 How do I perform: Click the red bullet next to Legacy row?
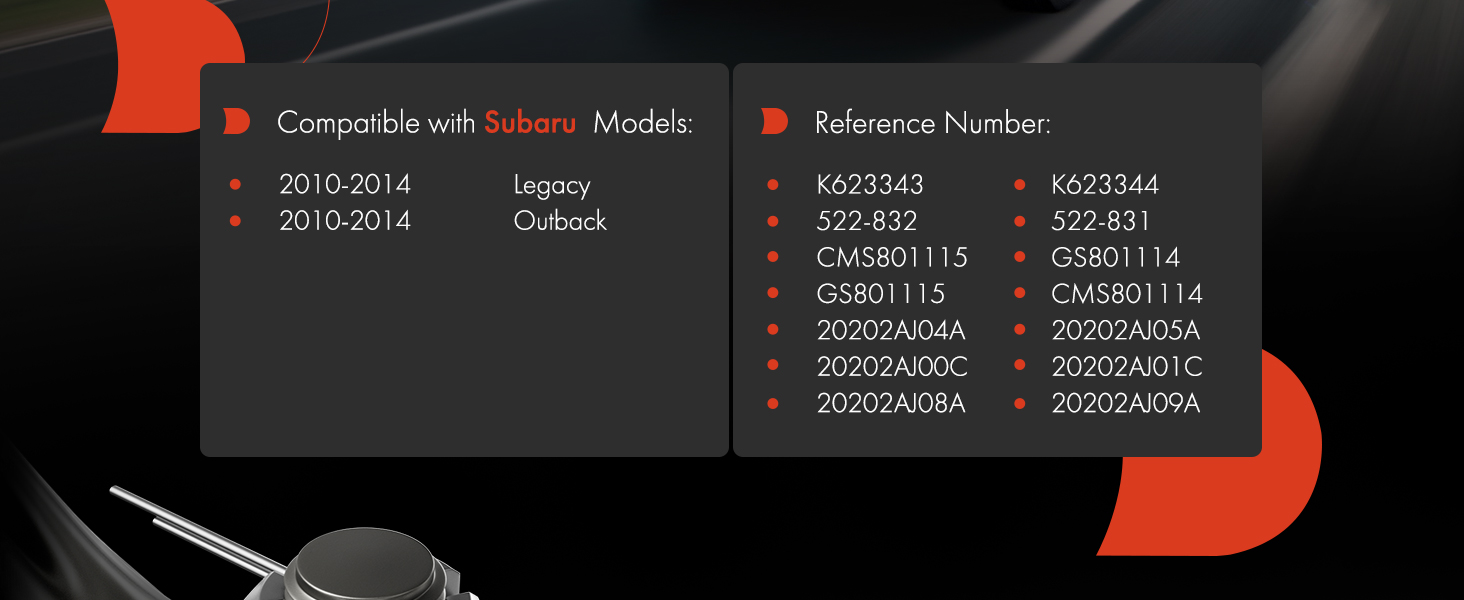point(235,184)
